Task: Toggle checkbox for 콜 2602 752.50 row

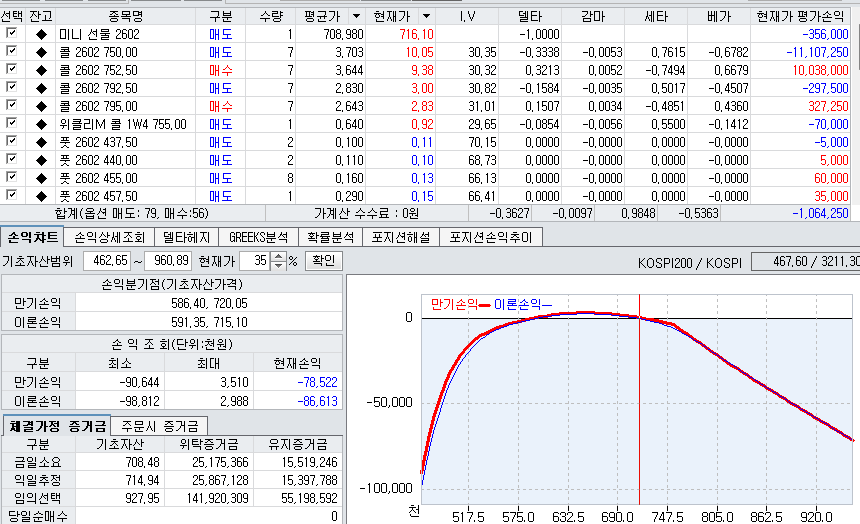Action: coord(11,69)
